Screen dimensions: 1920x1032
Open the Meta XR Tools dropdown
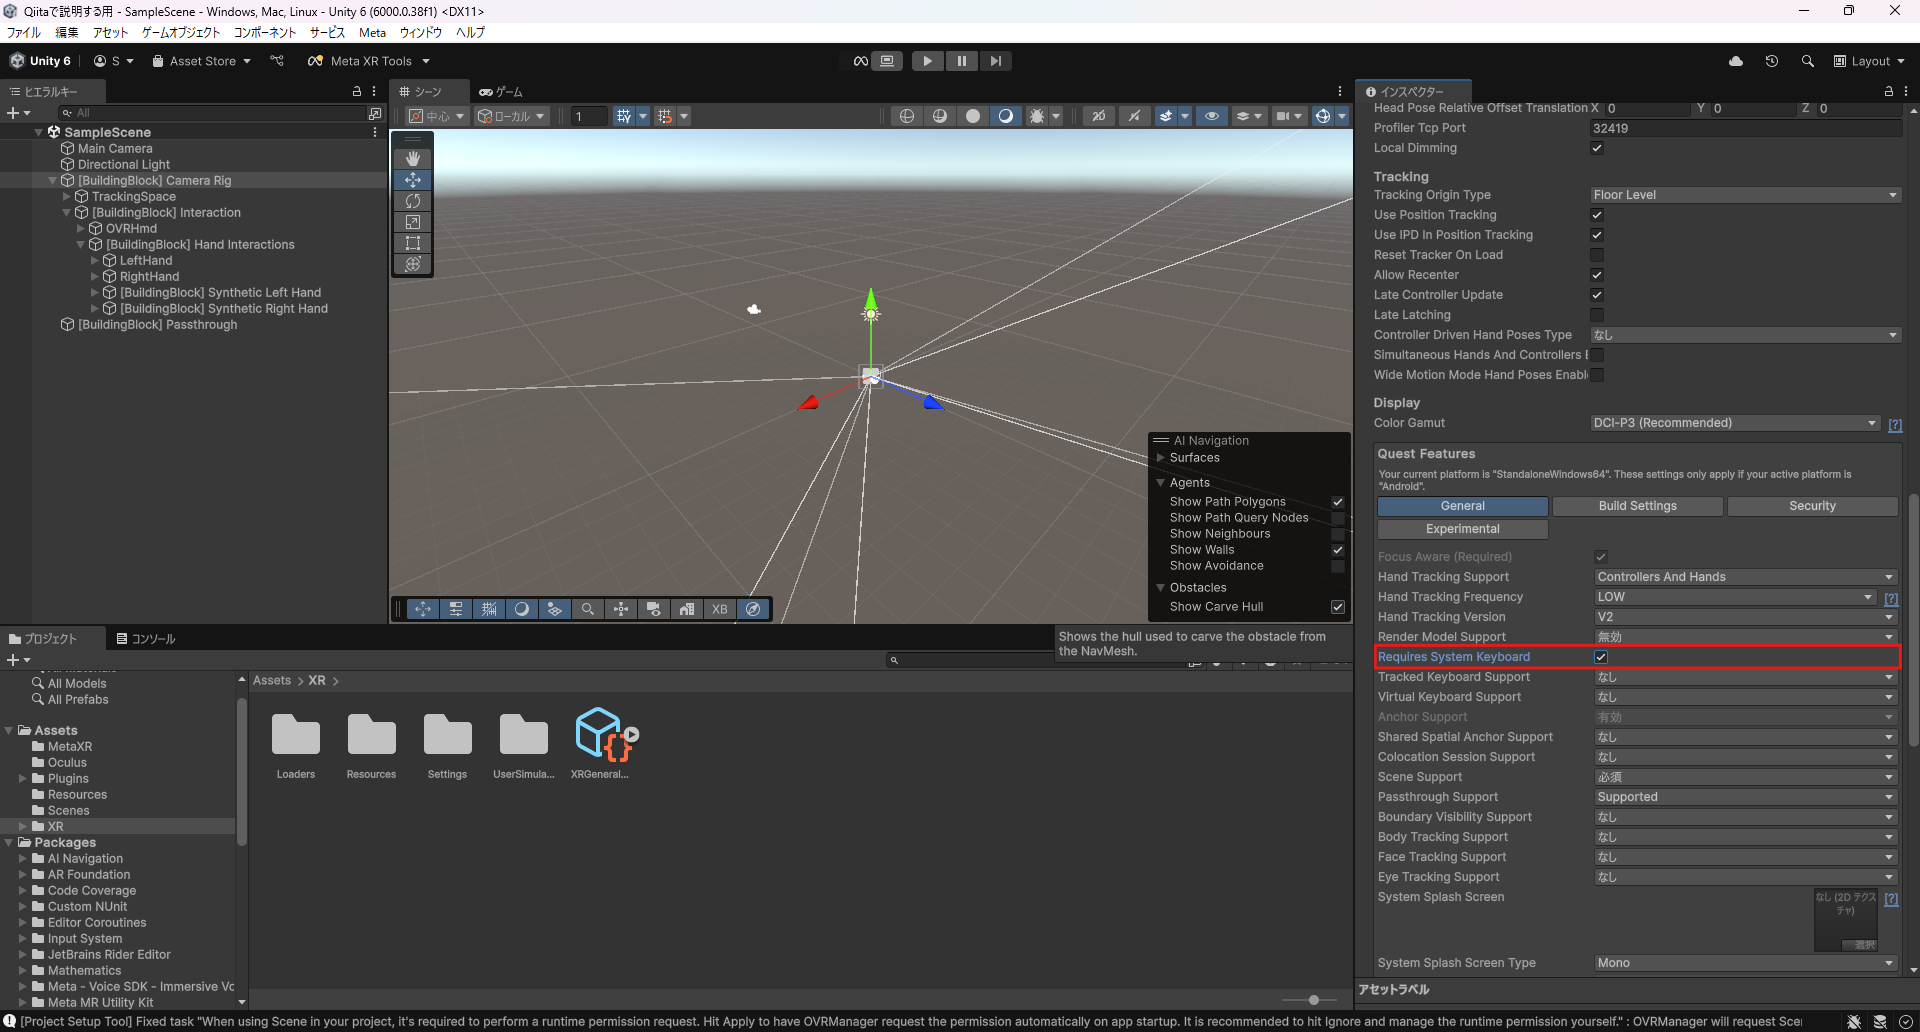pyautogui.click(x=369, y=61)
